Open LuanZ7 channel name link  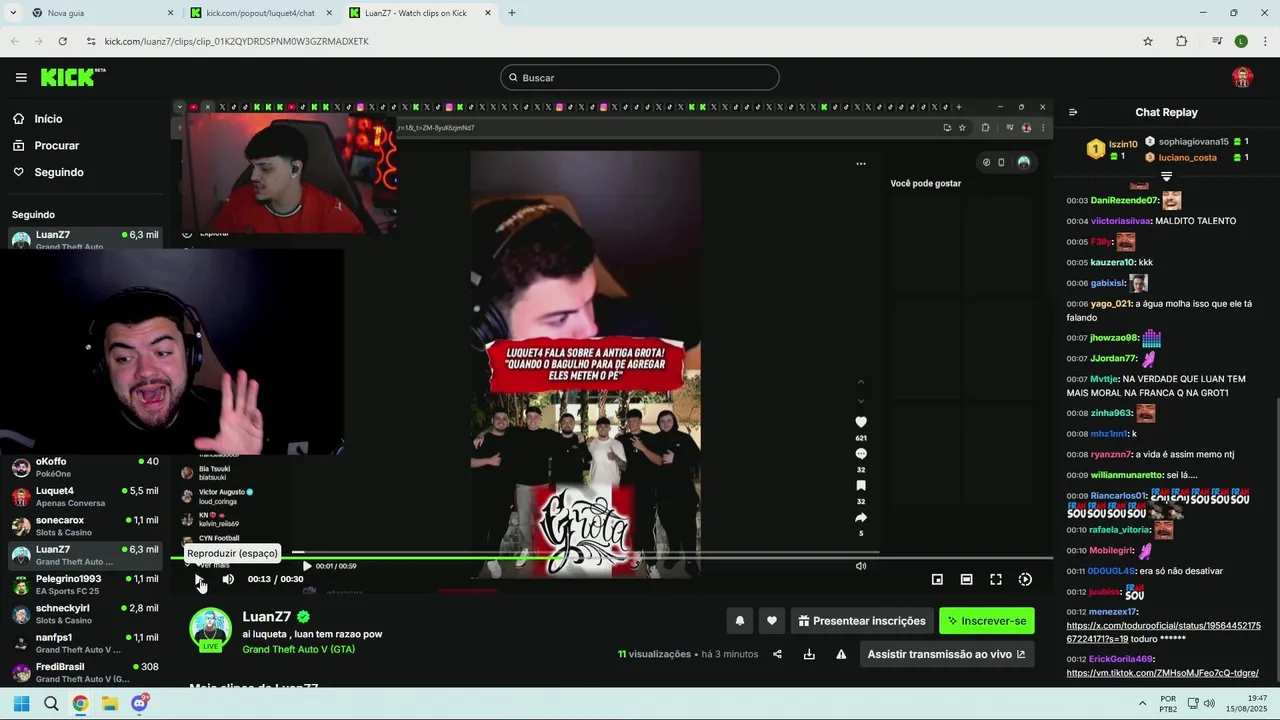[x=266, y=617]
